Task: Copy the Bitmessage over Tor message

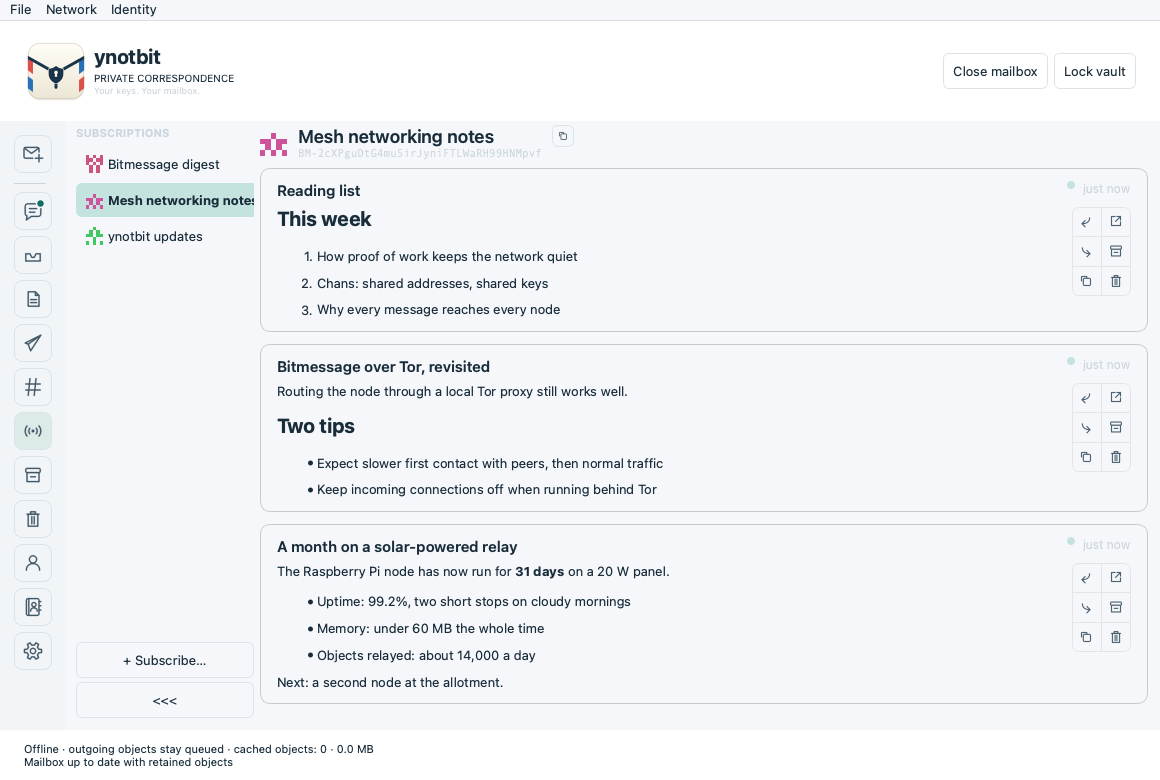Action: click(x=1086, y=457)
